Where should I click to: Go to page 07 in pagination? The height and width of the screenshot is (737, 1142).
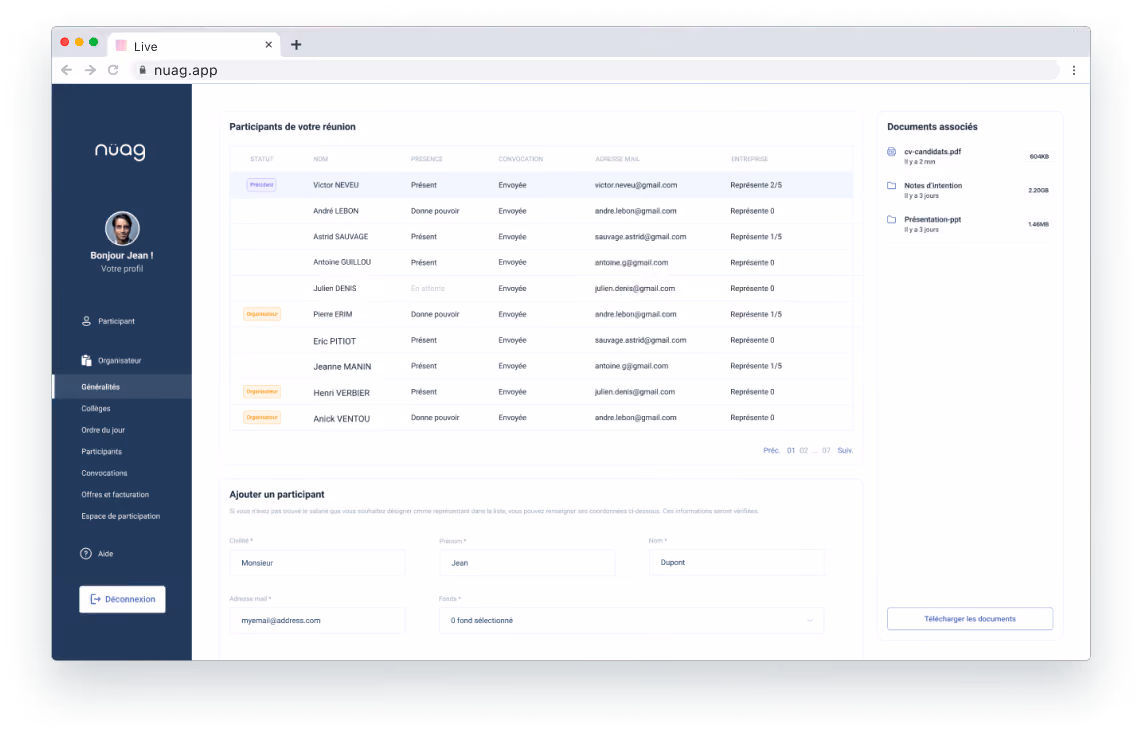tap(826, 451)
